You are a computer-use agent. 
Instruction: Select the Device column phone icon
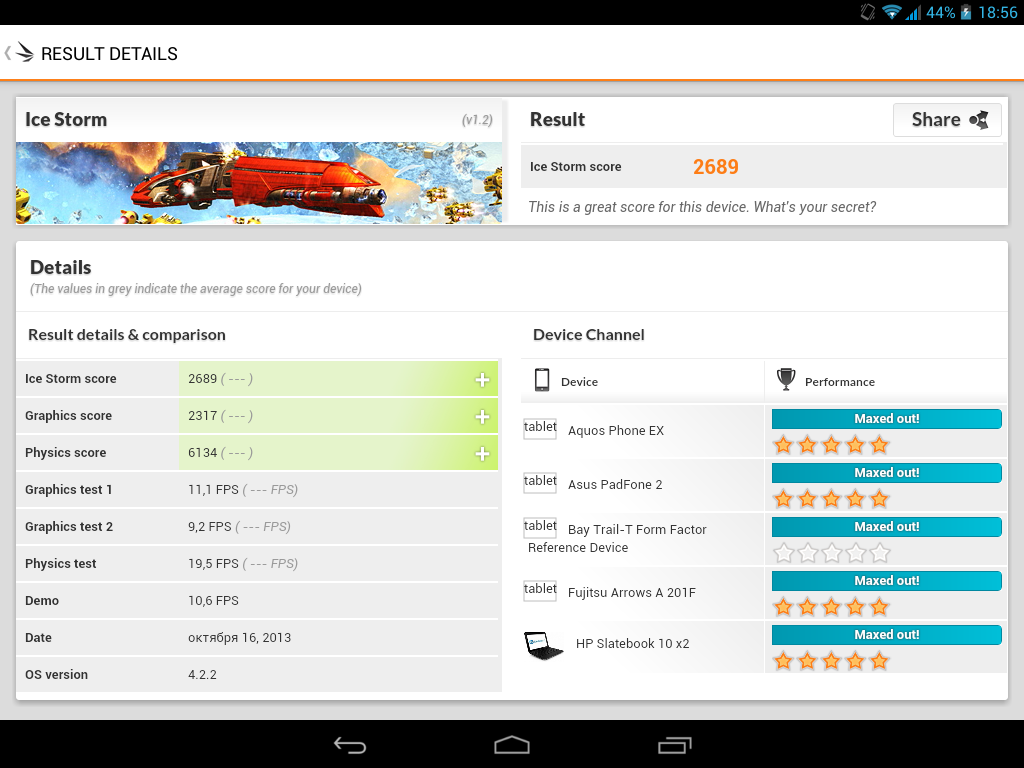tap(541, 380)
